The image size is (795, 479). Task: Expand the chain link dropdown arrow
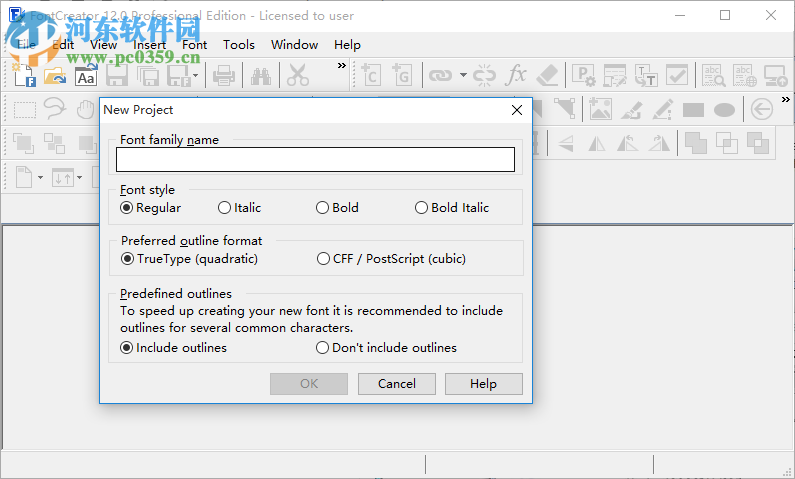tap(463, 76)
